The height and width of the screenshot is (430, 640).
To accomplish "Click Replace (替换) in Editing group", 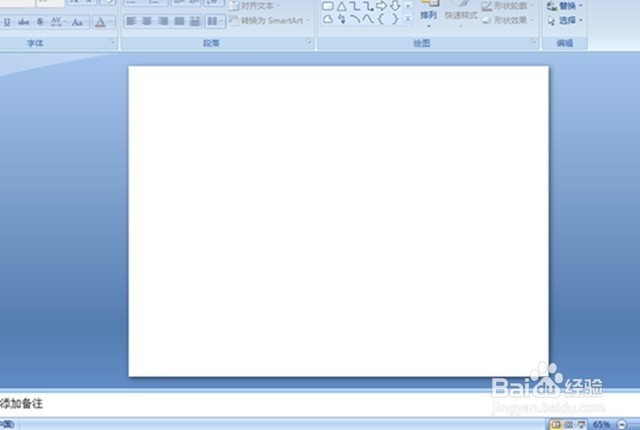I will [x=565, y=6].
